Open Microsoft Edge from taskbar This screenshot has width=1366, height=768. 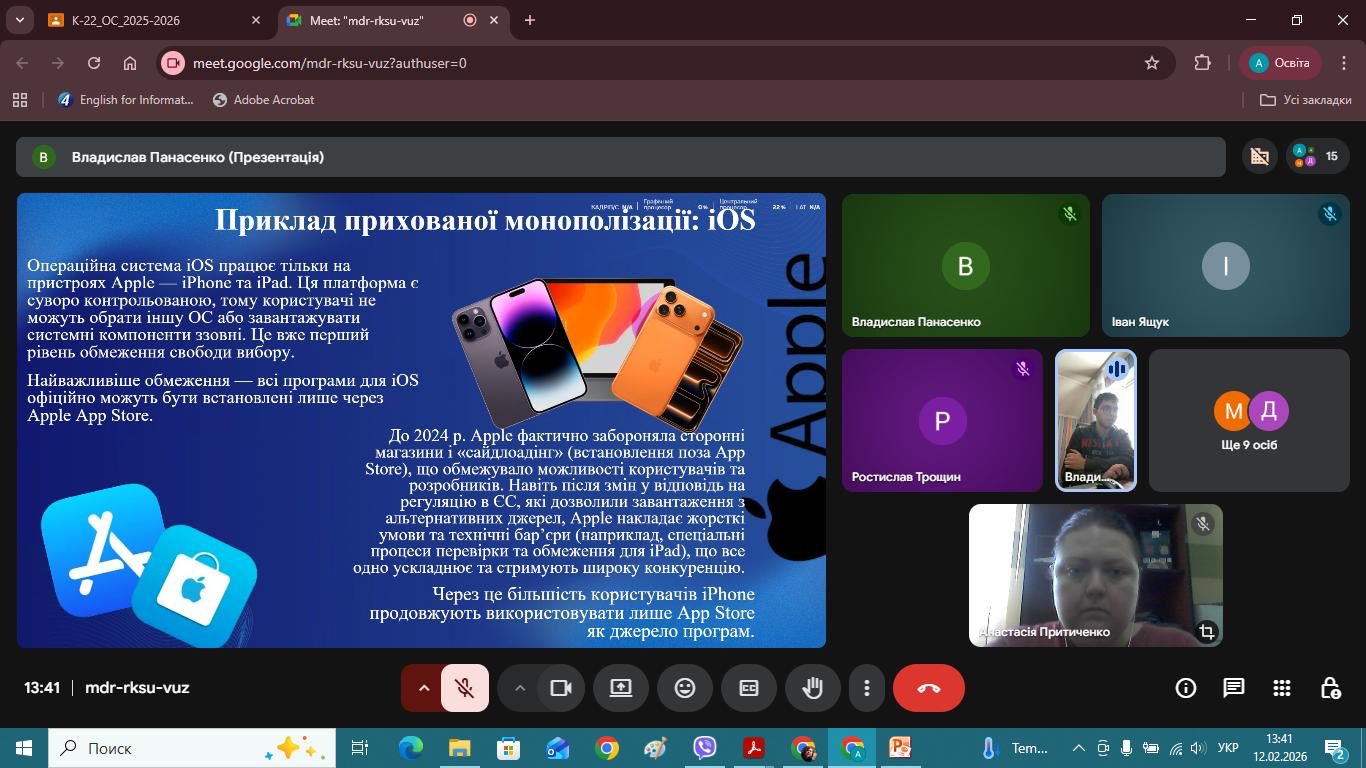click(x=411, y=748)
